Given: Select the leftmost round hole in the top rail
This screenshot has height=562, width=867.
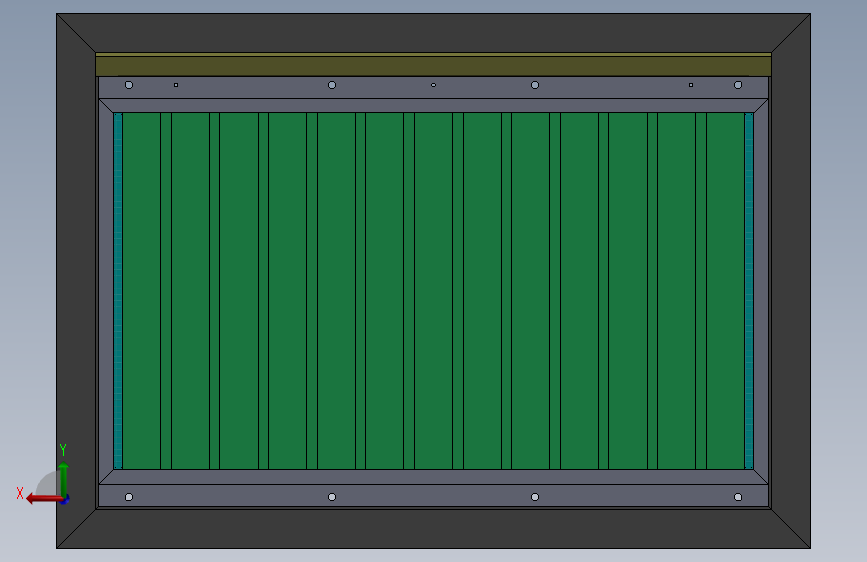Looking at the screenshot, I should click(x=129, y=85).
